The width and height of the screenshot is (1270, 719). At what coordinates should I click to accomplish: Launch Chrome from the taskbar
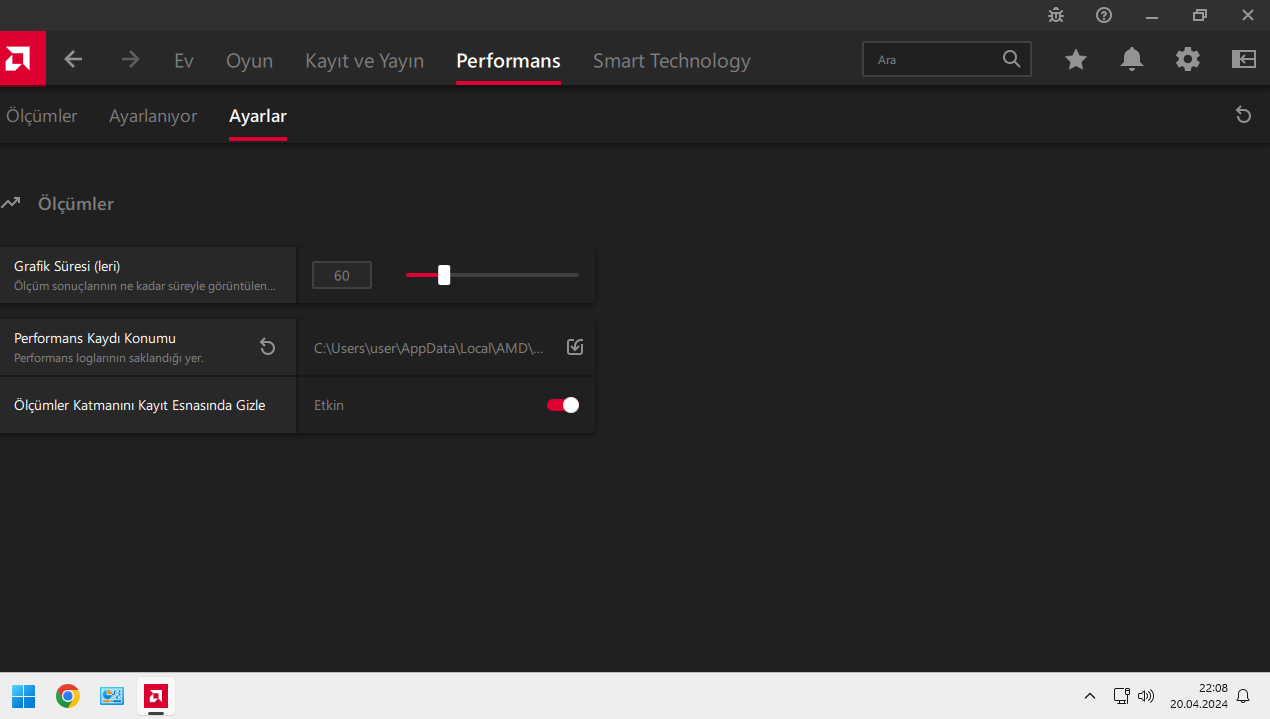click(68, 696)
